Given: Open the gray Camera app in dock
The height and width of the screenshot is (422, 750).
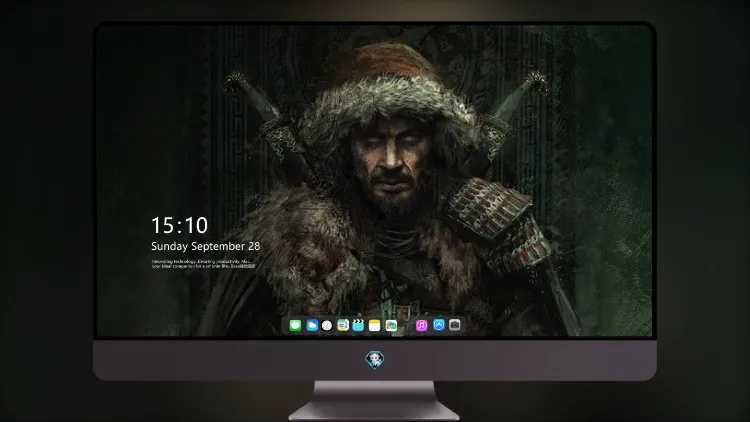Looking at the screenshot, I should coord(455,325).
